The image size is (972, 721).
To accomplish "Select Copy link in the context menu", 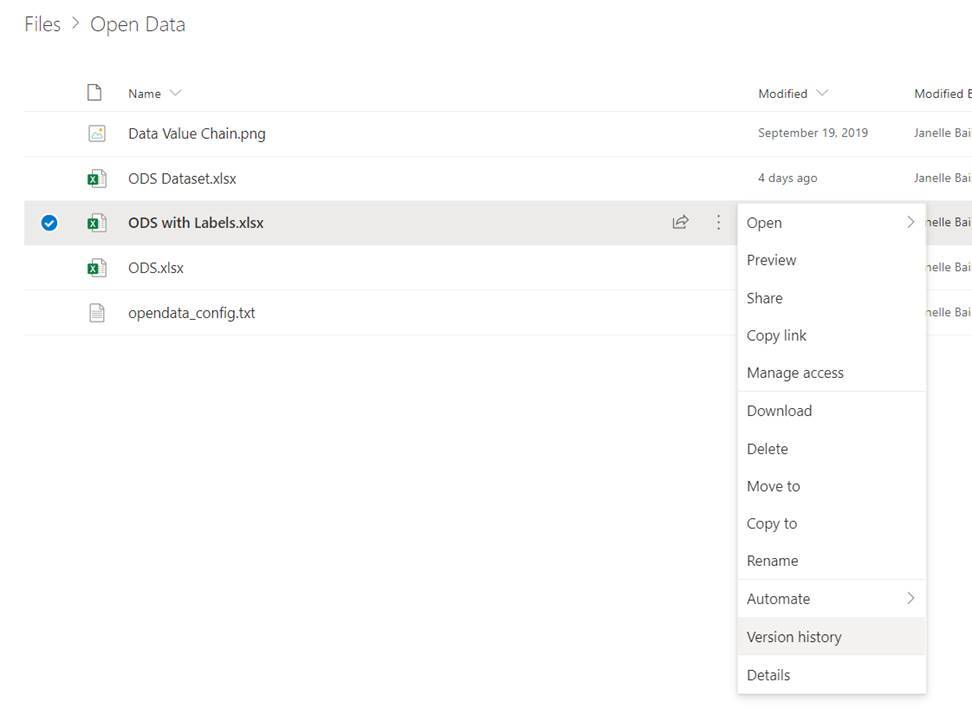I will (x=831, y=335).
